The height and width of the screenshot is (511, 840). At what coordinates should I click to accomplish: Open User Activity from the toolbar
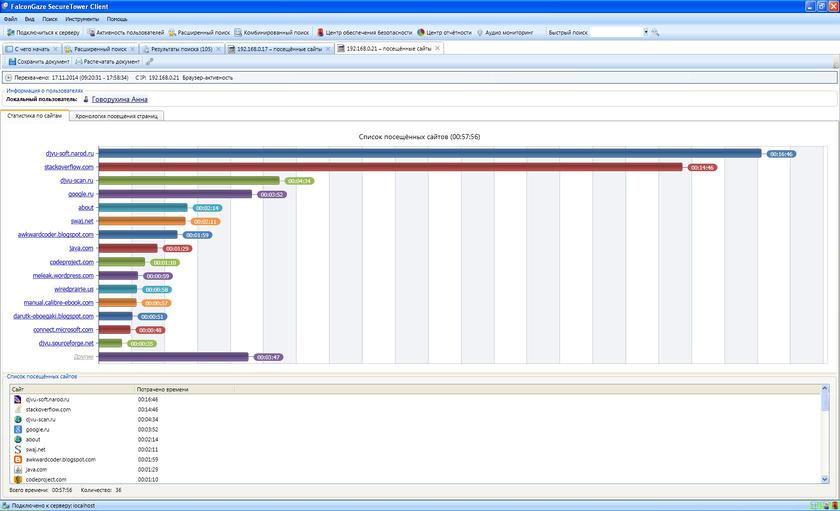(x=92, y=32)
